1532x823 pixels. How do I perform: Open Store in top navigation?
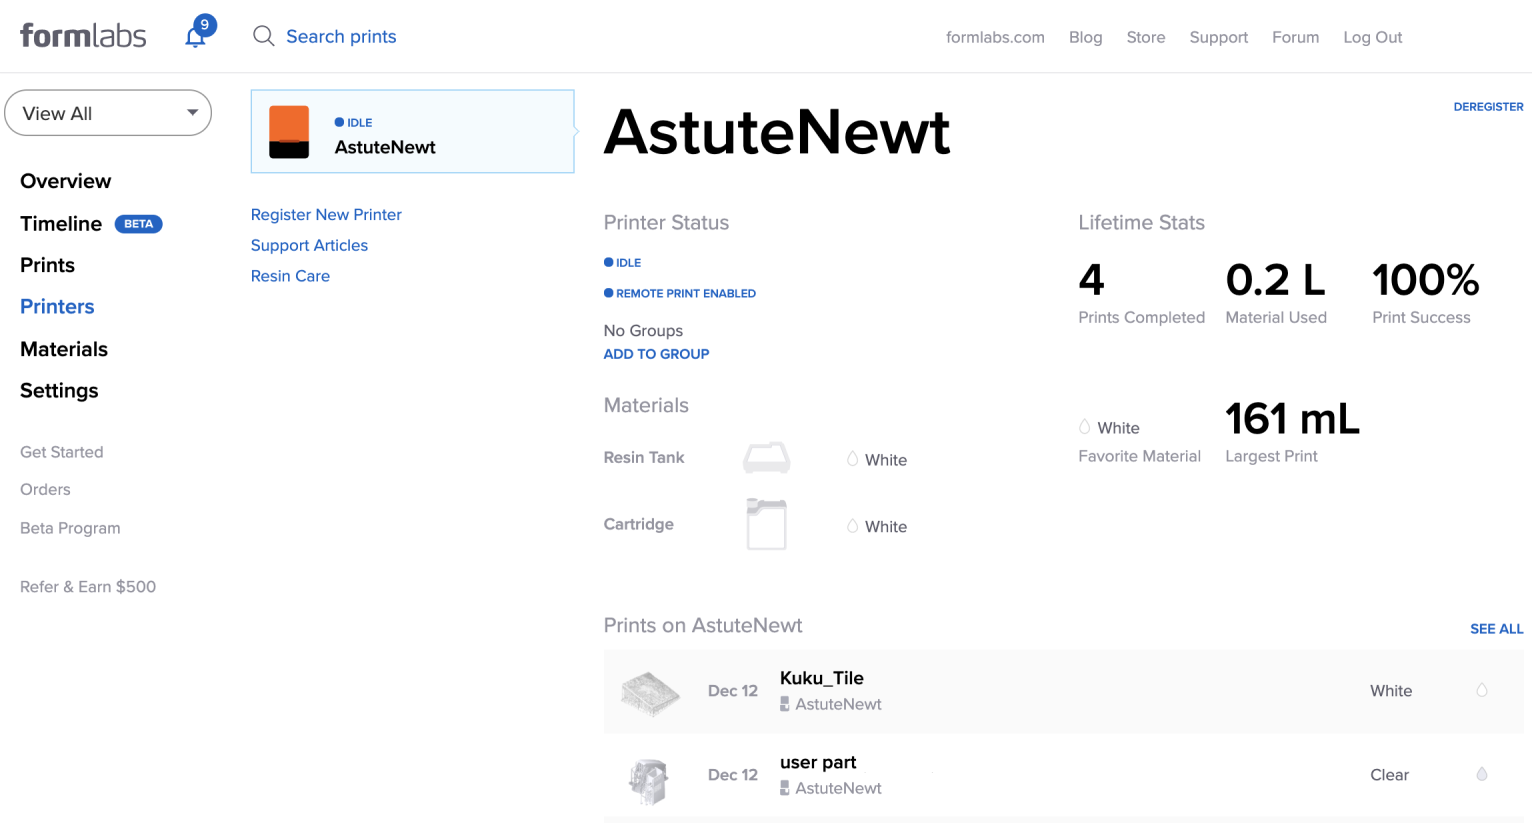[1146, 37]
